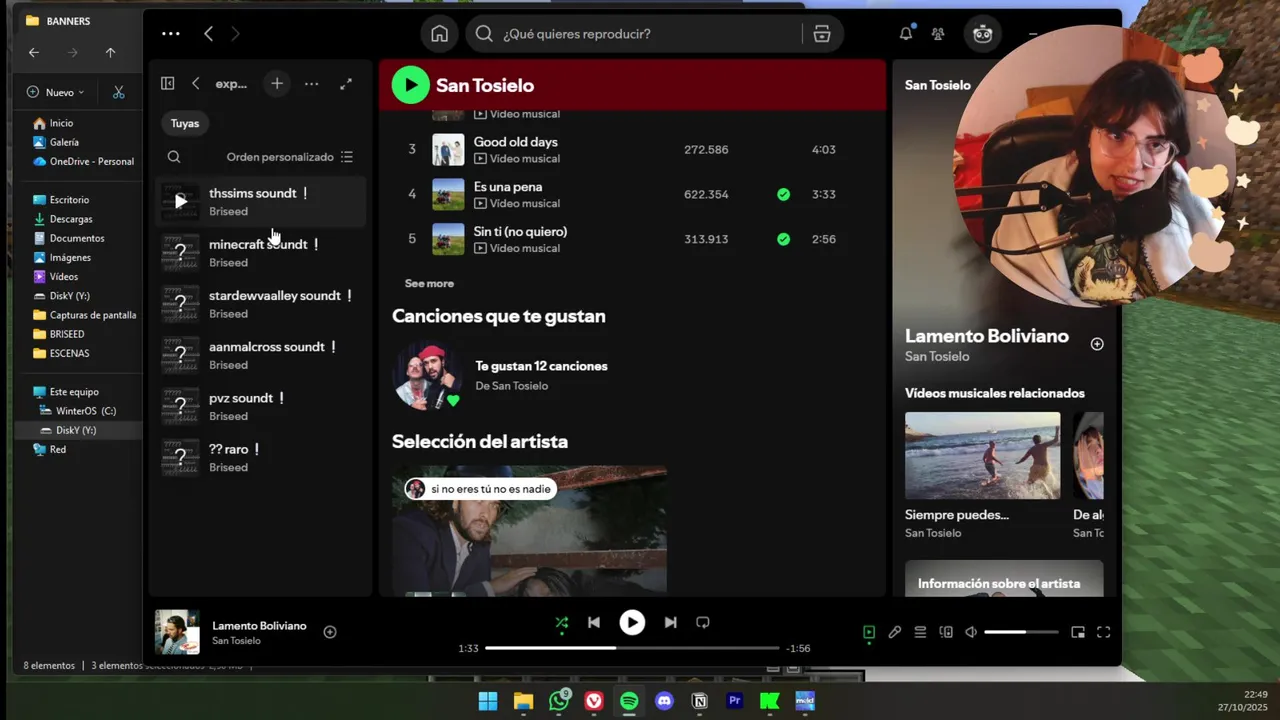
Task: Switch to full screen mode
Action: click(x=1104, y=632)
